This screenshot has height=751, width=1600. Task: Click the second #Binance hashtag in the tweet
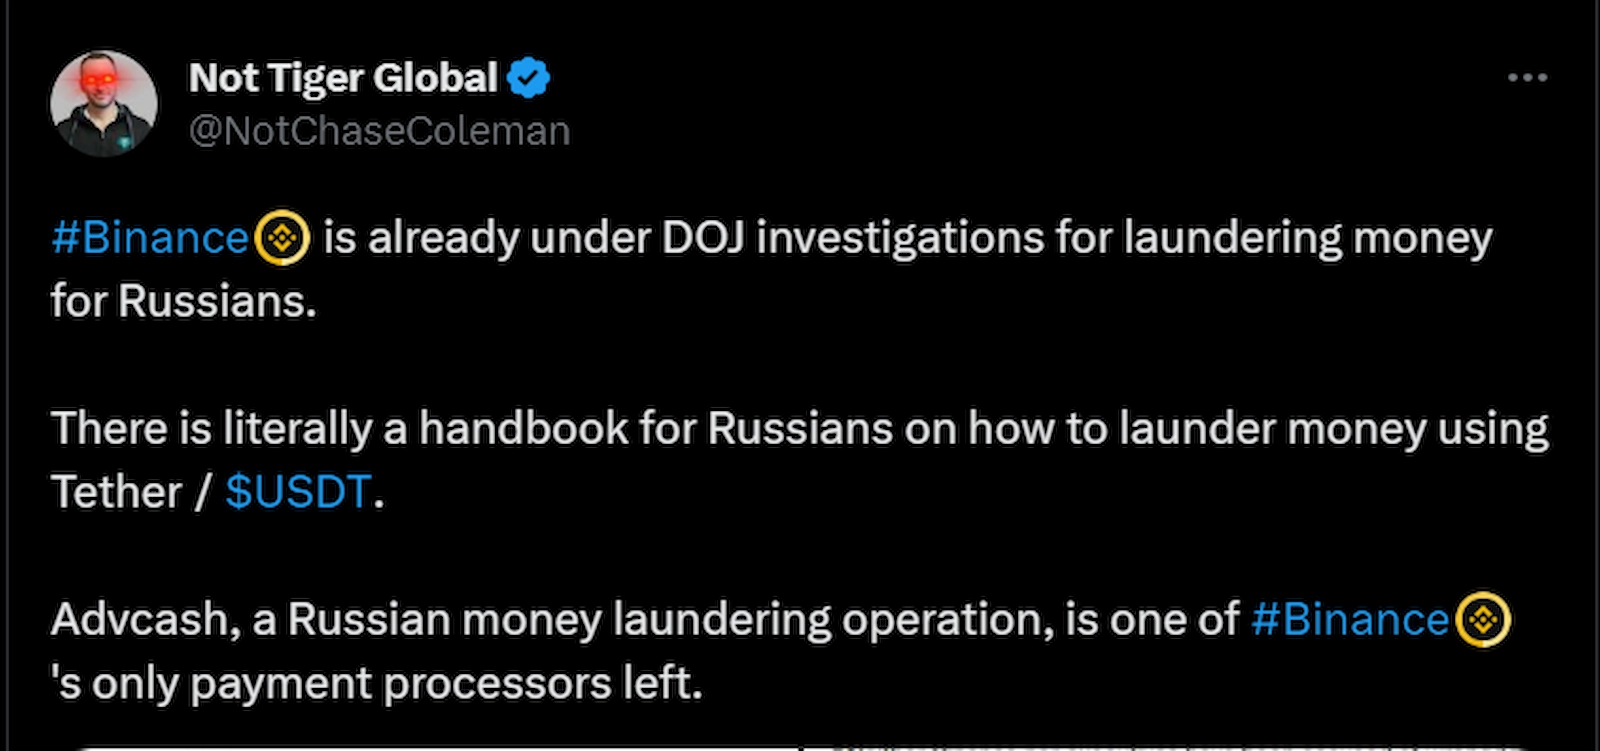1350,620
